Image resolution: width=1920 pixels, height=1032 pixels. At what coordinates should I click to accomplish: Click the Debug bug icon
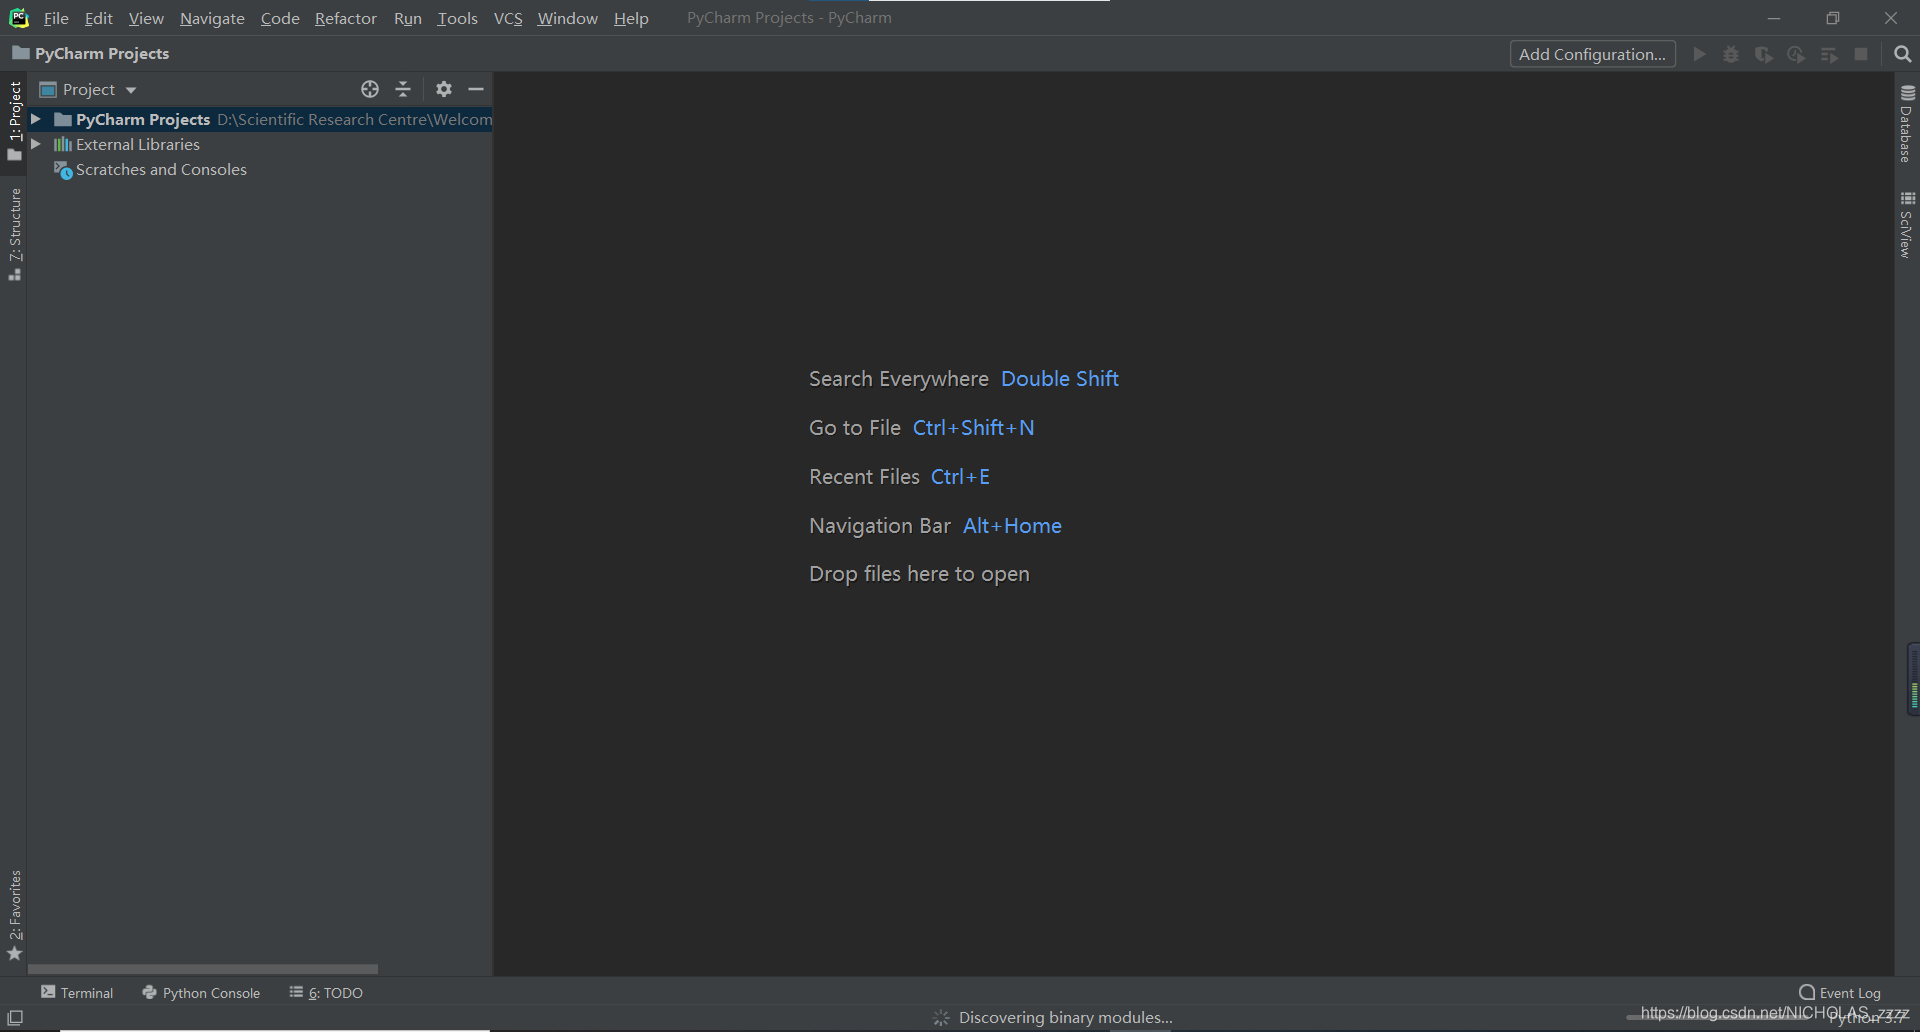[1731, 54]
